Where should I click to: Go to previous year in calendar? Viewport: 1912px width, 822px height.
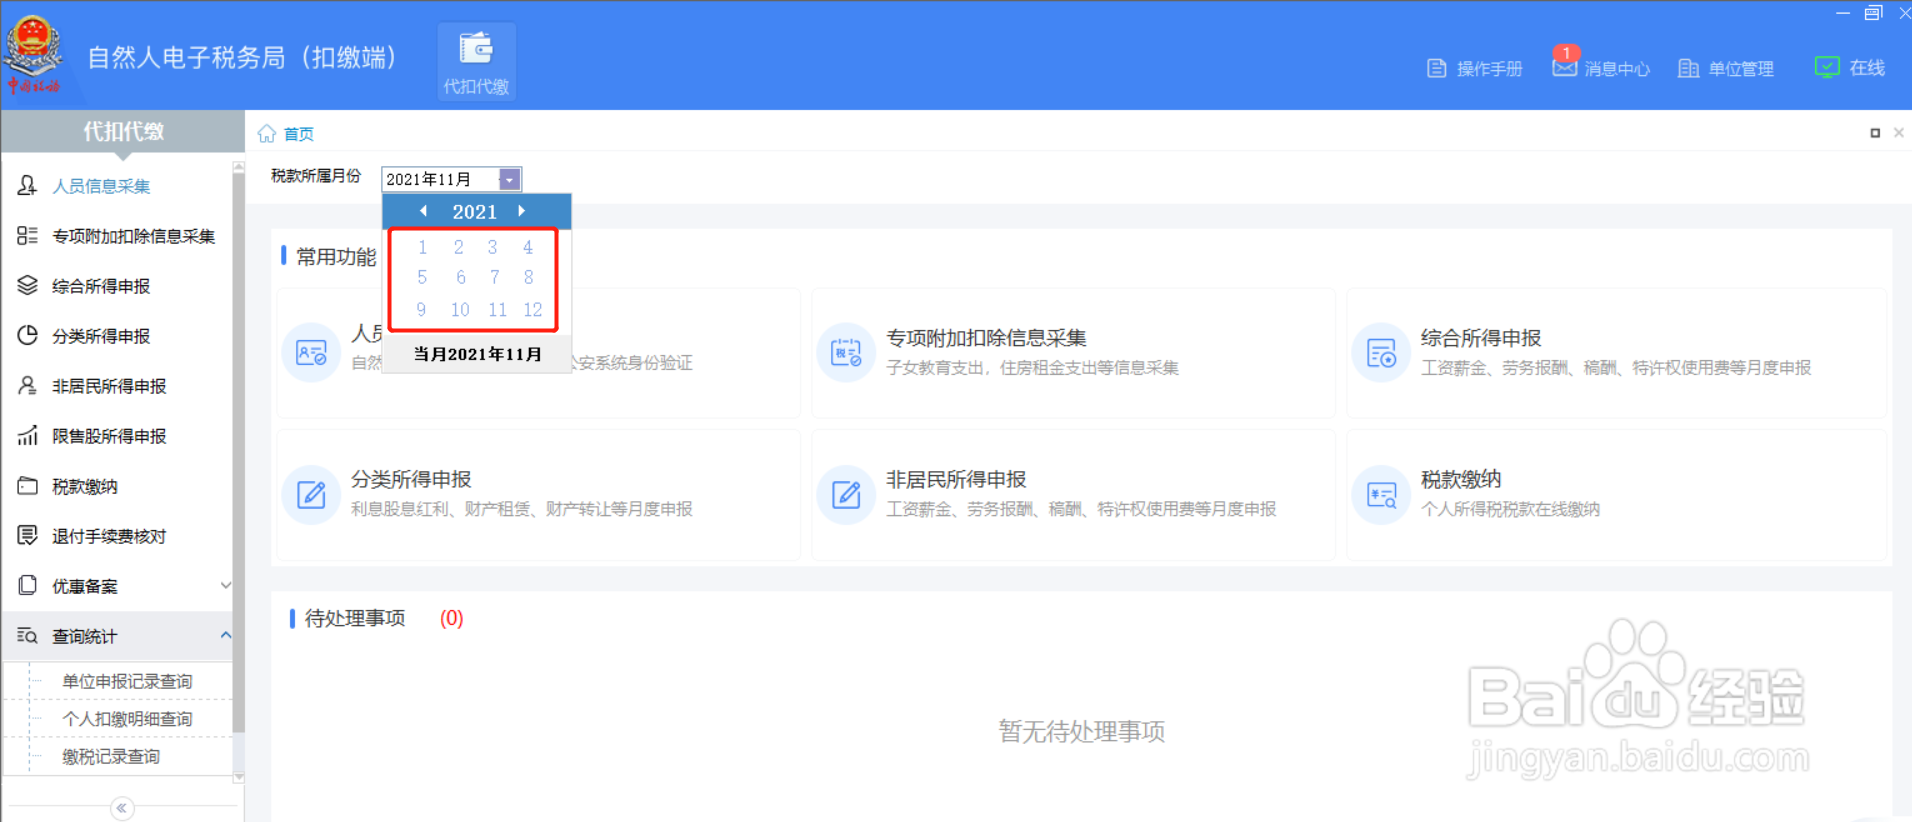[423, 211]
